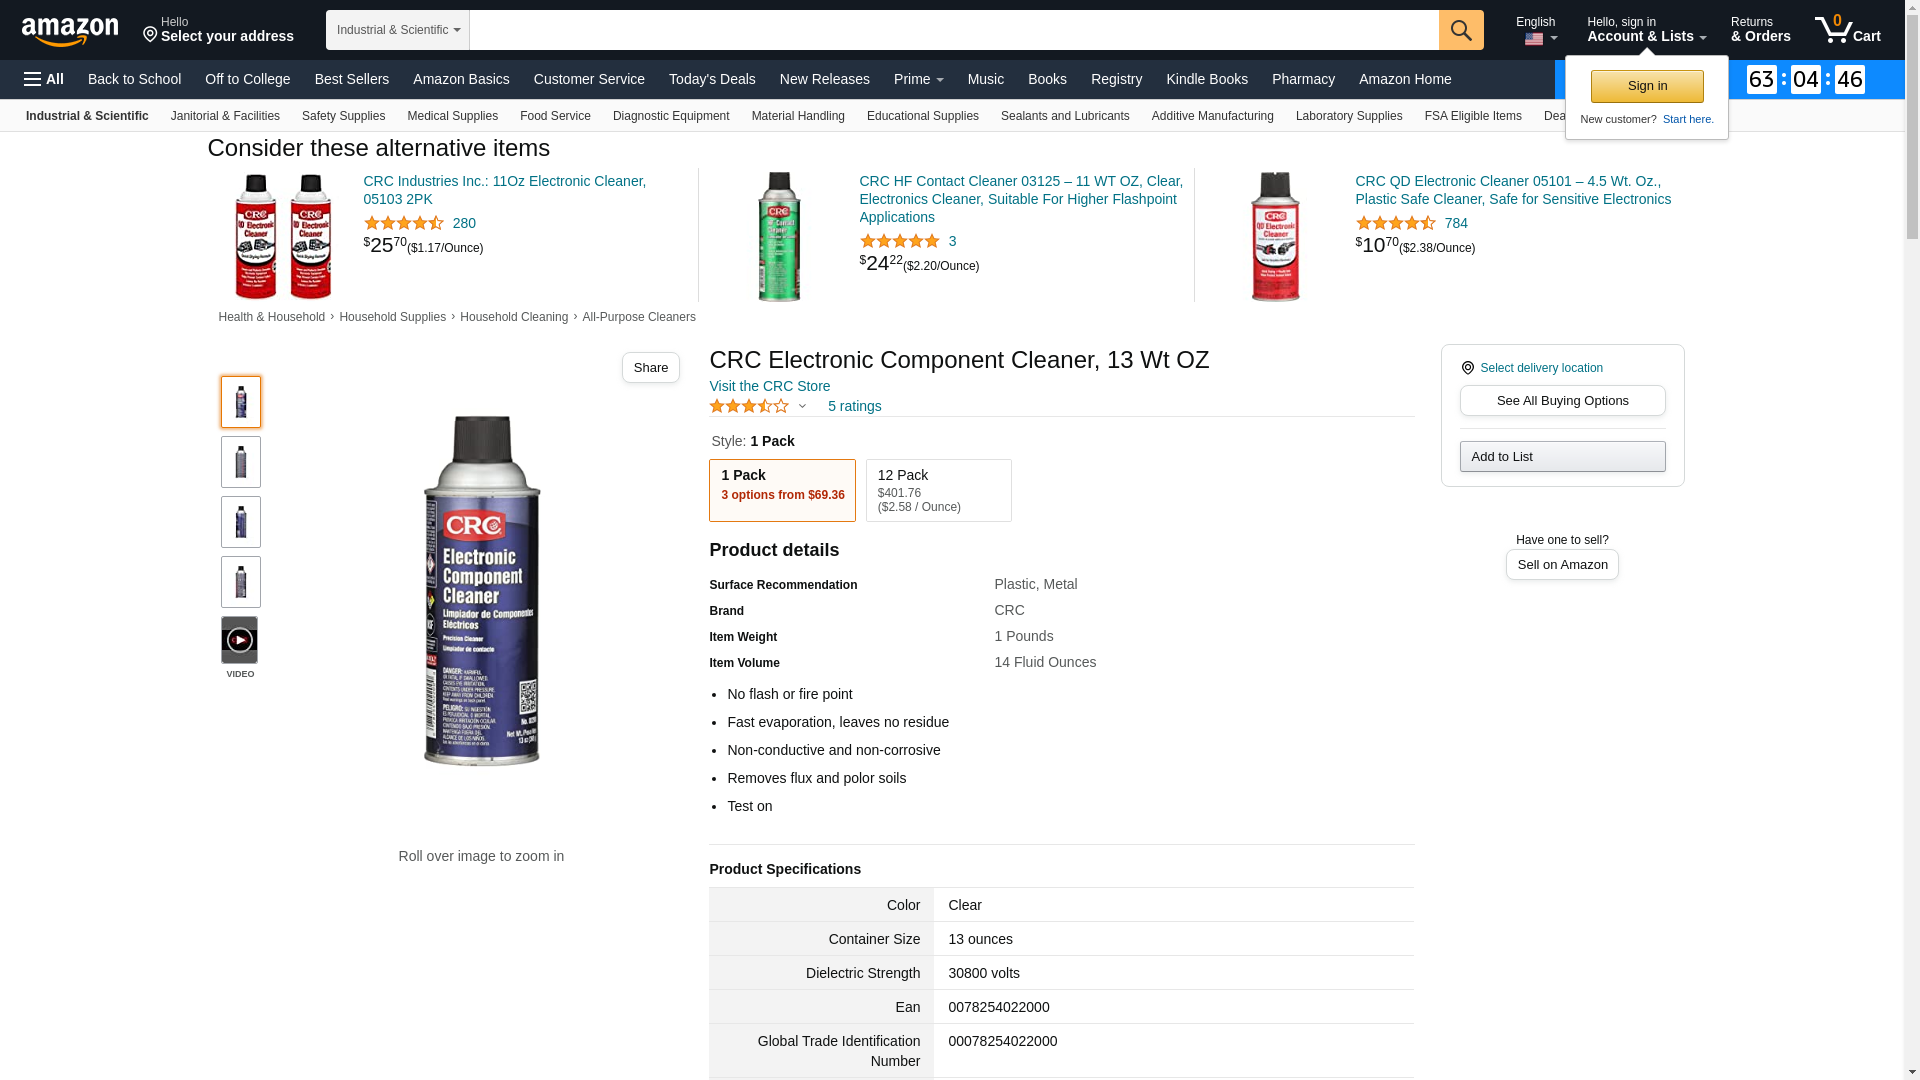Expand the star rating breakdown arrow
Screen dimensions: 1920x1080
[802, 407]
